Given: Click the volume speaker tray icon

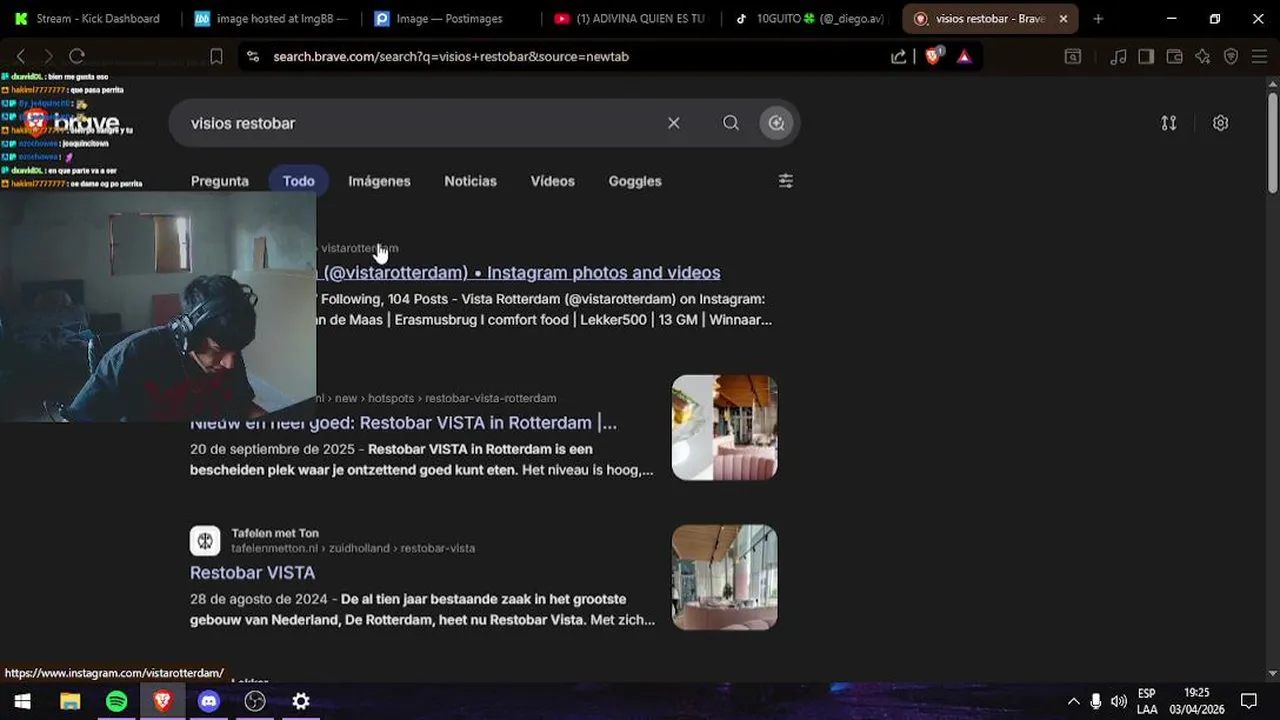Looking at the screenshot, I should point(1119,701).
